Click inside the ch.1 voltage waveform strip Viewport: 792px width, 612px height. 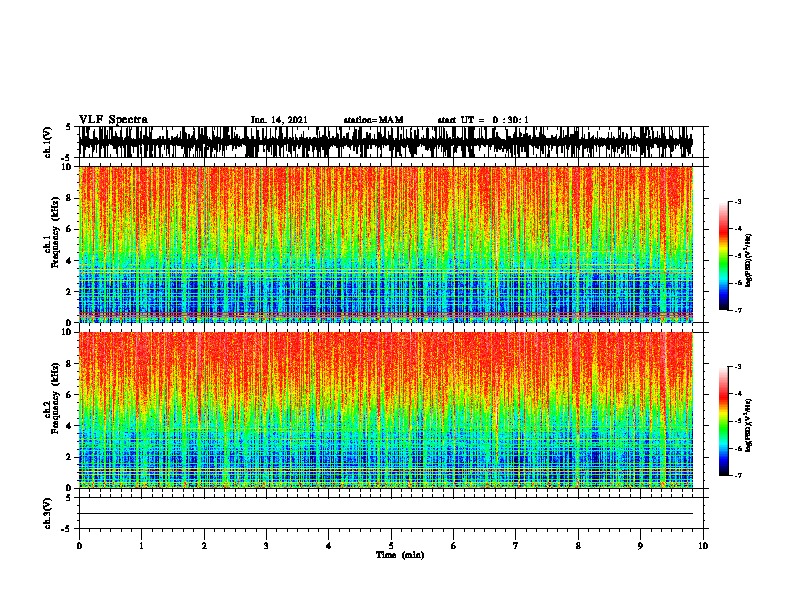pos(386,142)
